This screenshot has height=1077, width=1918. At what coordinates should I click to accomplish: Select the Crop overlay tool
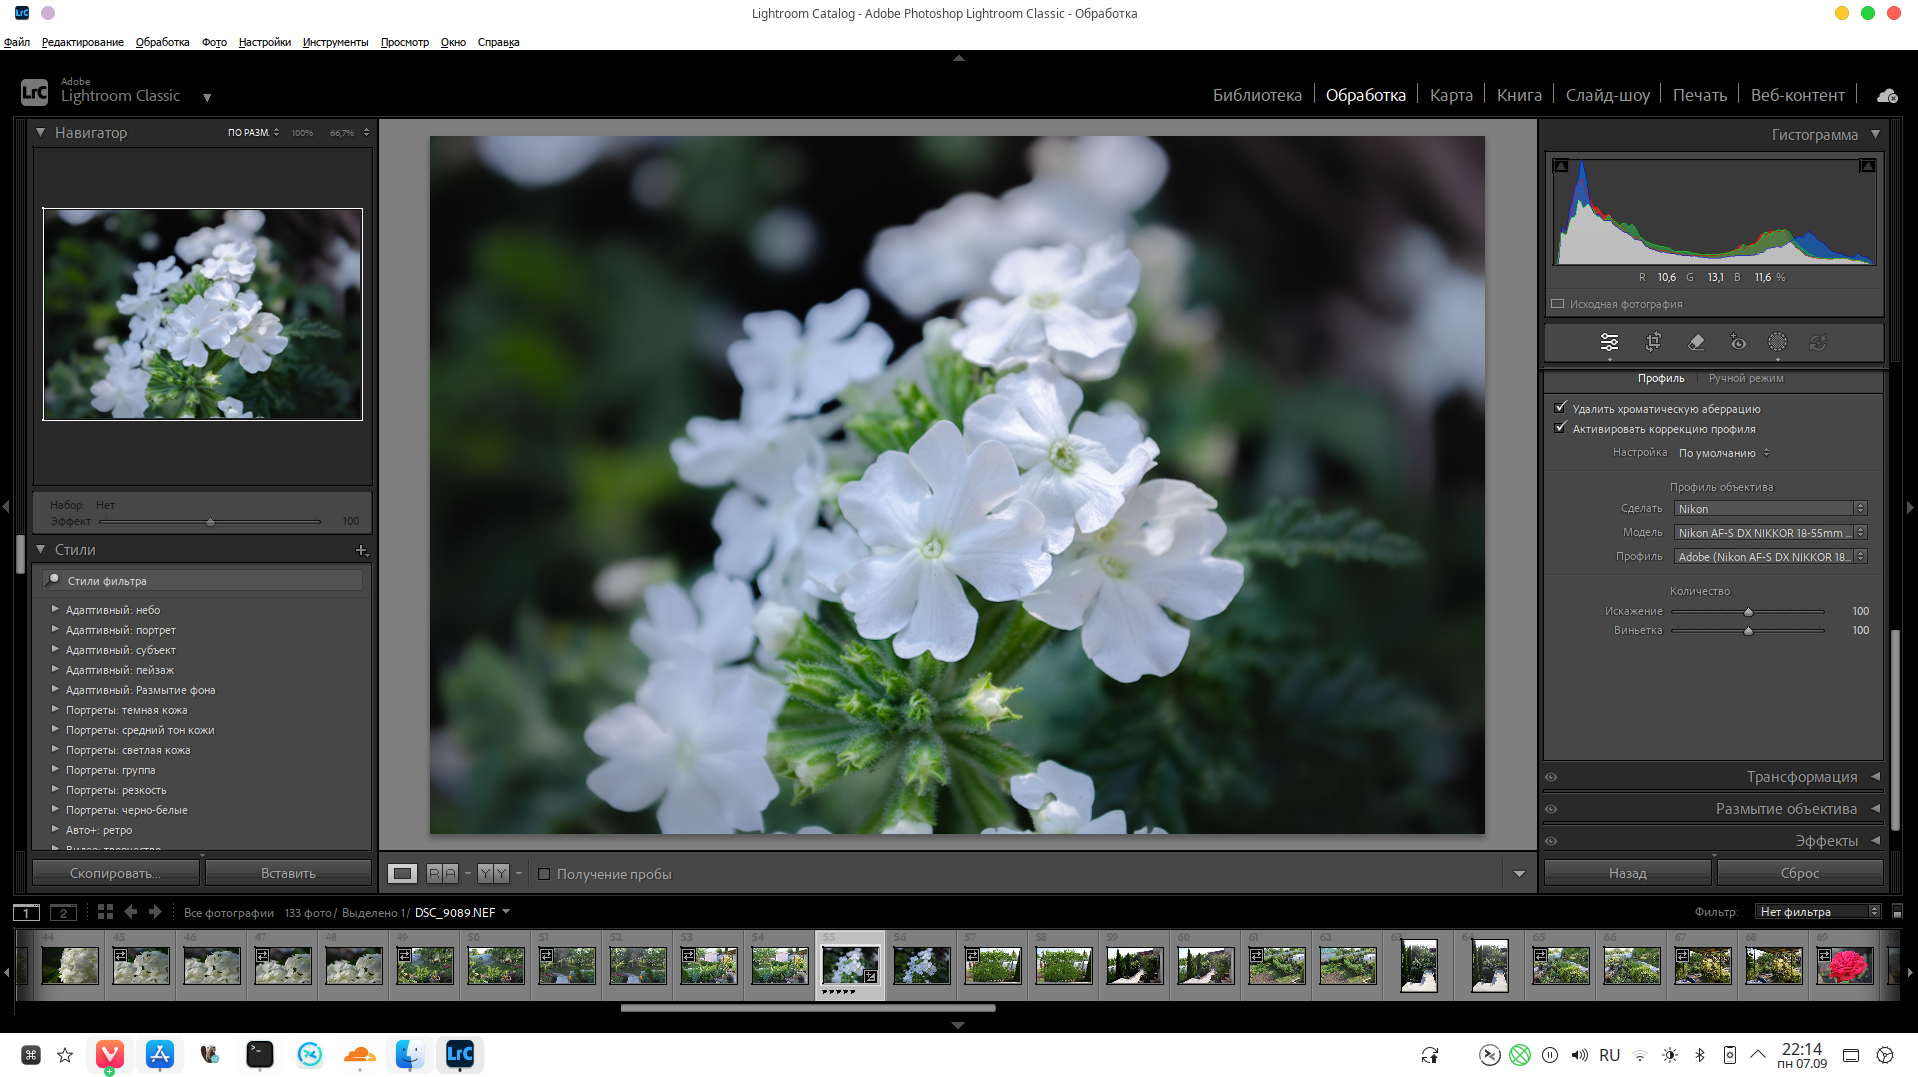click(1653, 343)
